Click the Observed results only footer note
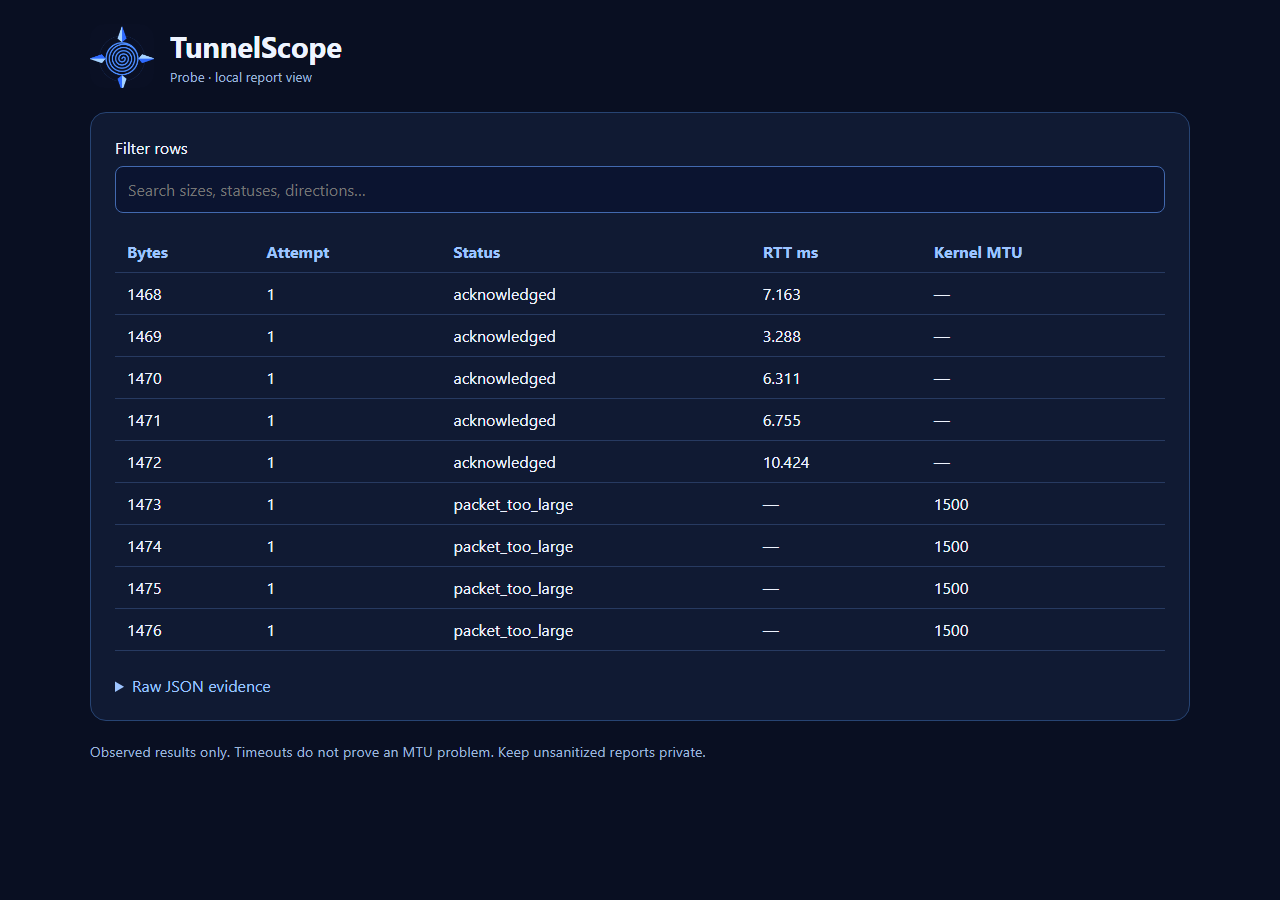Image resolution: width=1280 pixels, height=900 pixels. tap(398, 752)
